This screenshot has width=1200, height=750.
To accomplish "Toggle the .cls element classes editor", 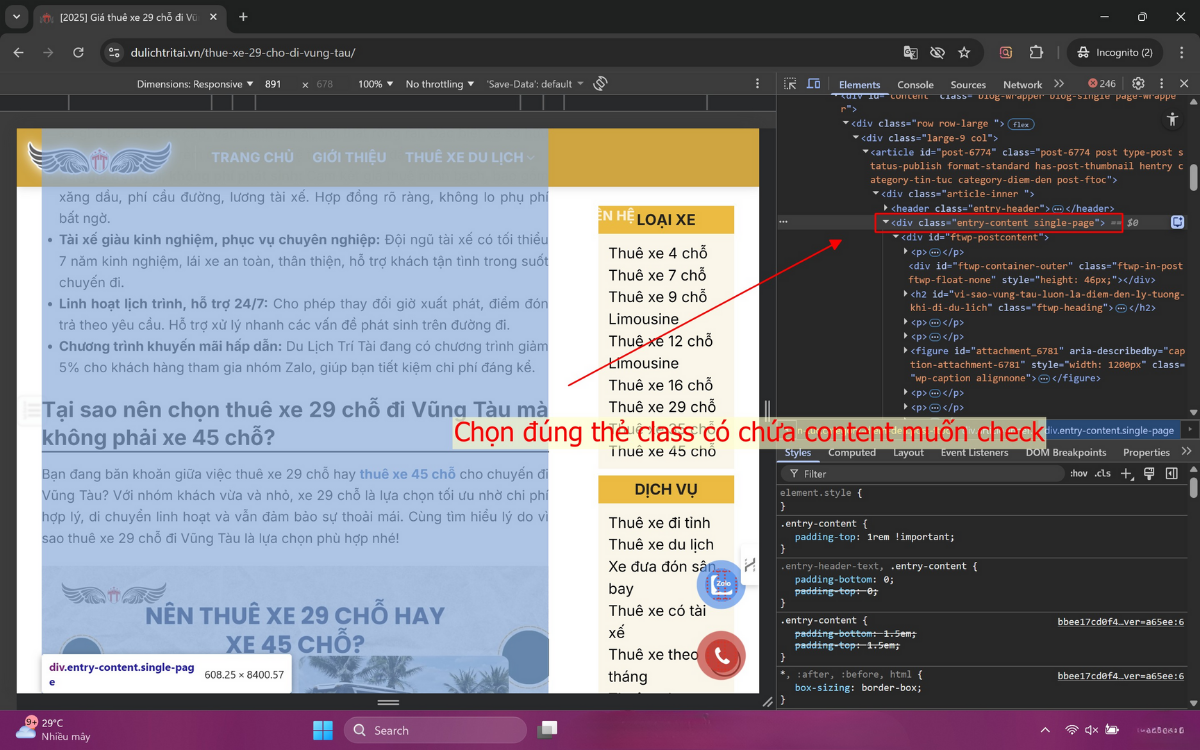I will click(1102, 473).
